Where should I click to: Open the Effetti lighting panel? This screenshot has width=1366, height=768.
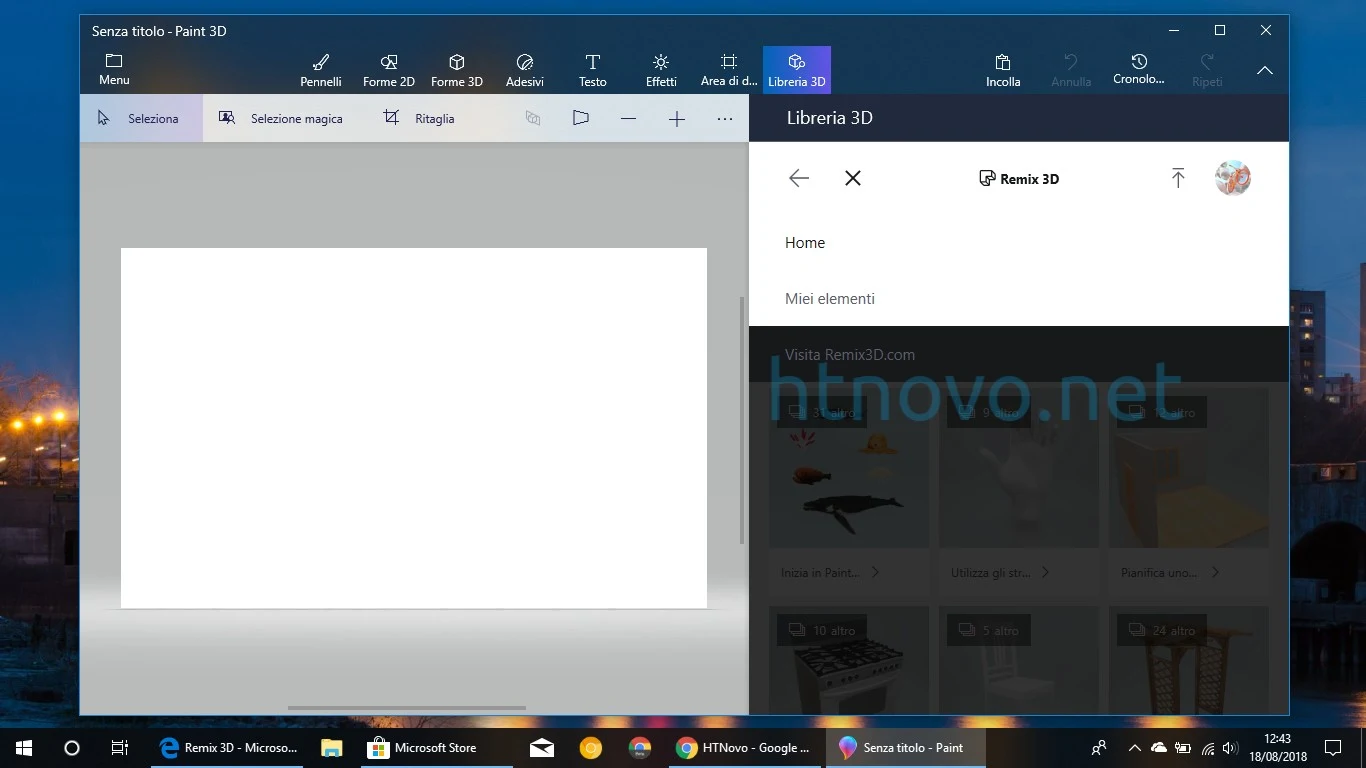pyautogui.click(x=661, y=70)
